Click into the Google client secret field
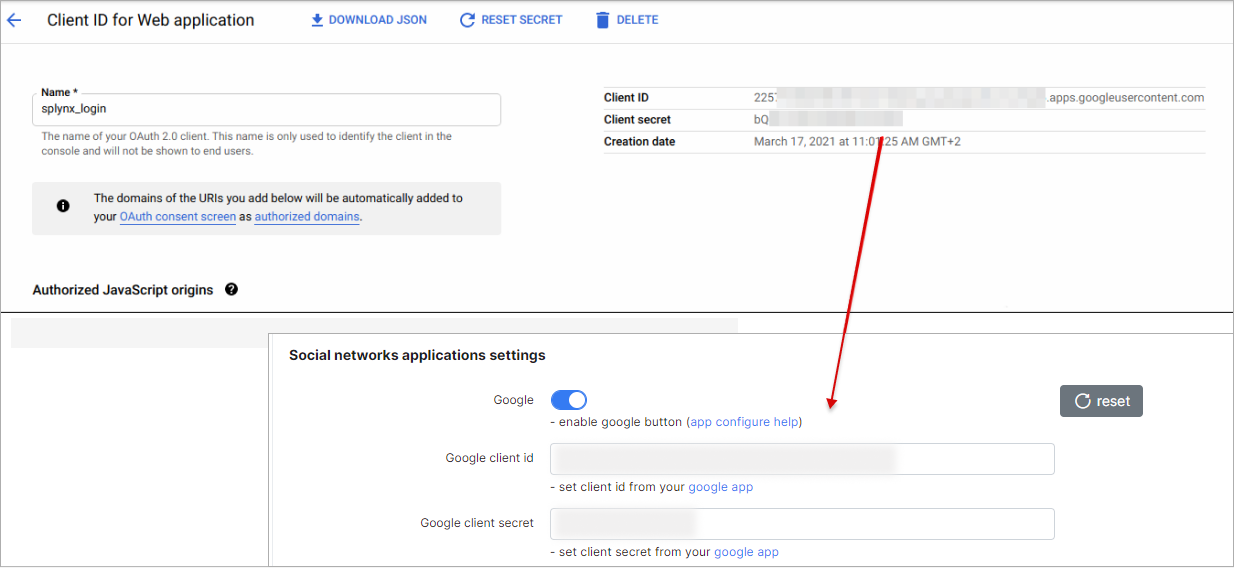Screen dimensions: 1234x568 [802, 523]
